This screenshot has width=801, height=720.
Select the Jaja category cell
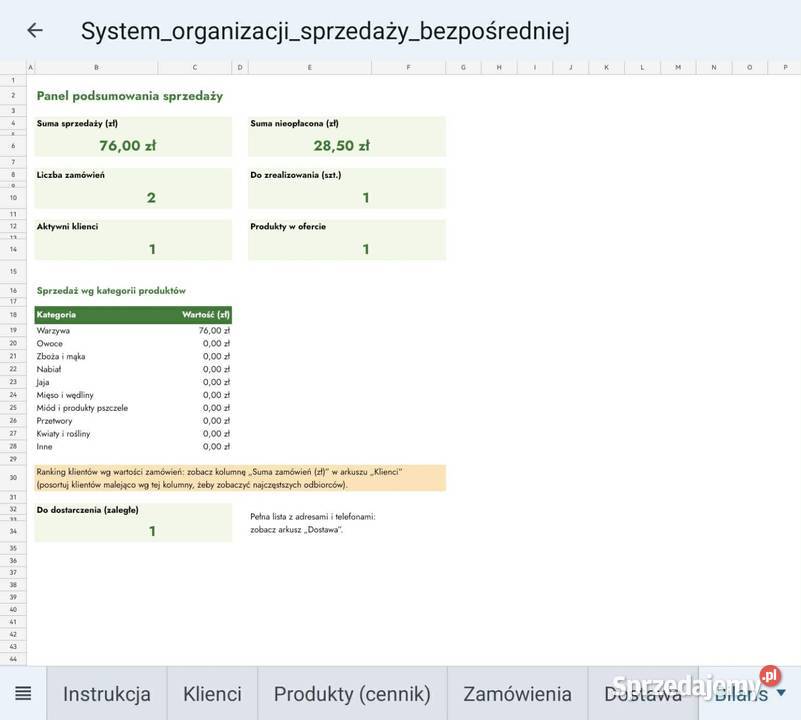[96, 382]
